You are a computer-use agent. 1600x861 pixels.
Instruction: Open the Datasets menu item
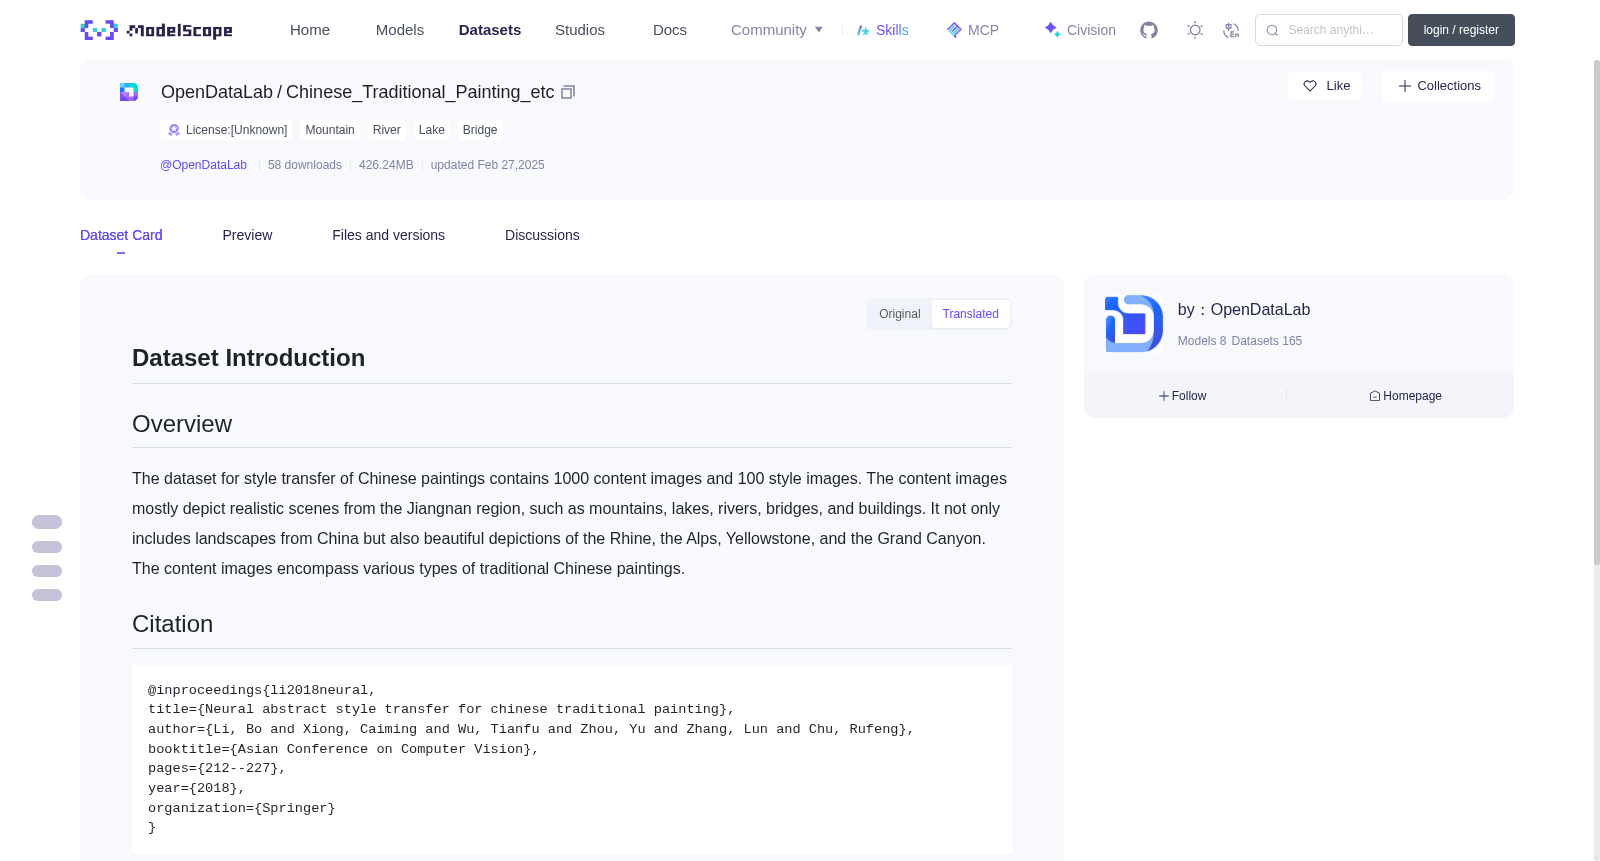490,30
